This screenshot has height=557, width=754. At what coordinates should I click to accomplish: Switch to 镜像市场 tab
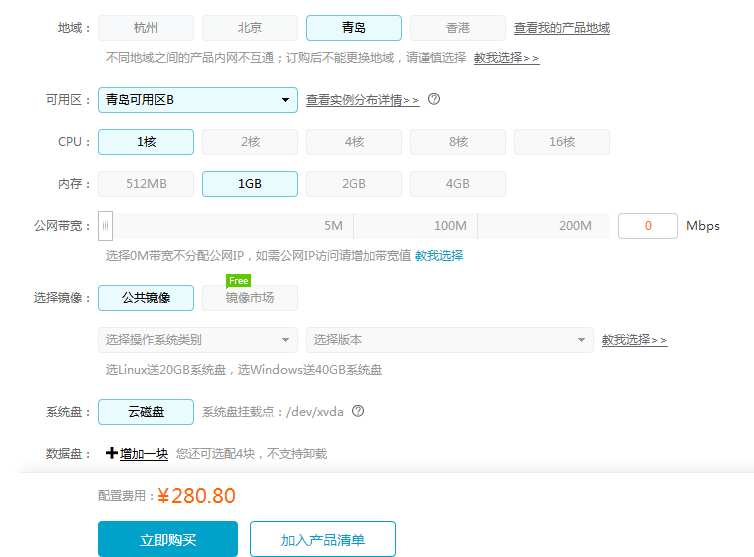pyautogui.click(x=250, y=298)
